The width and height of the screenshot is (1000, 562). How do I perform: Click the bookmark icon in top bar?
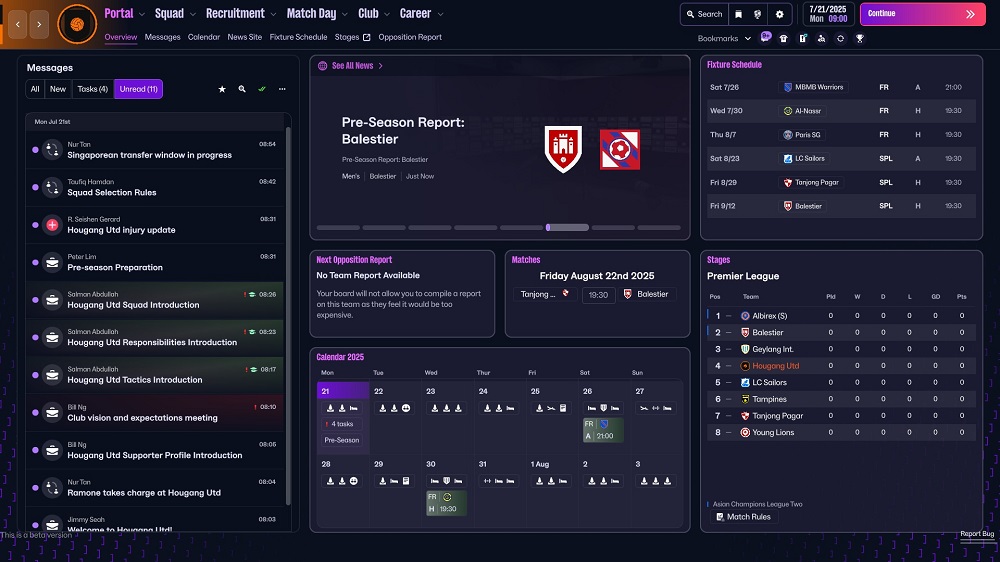click(x=738, y=14)
